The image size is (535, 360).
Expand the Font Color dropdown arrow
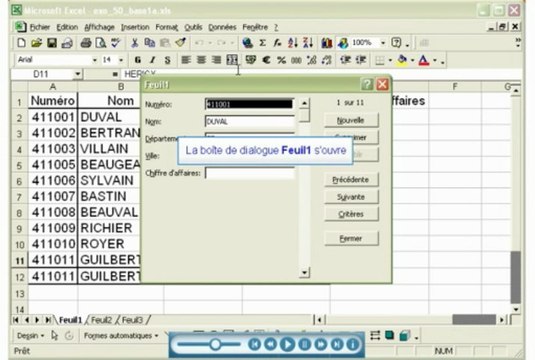[435, 60]
